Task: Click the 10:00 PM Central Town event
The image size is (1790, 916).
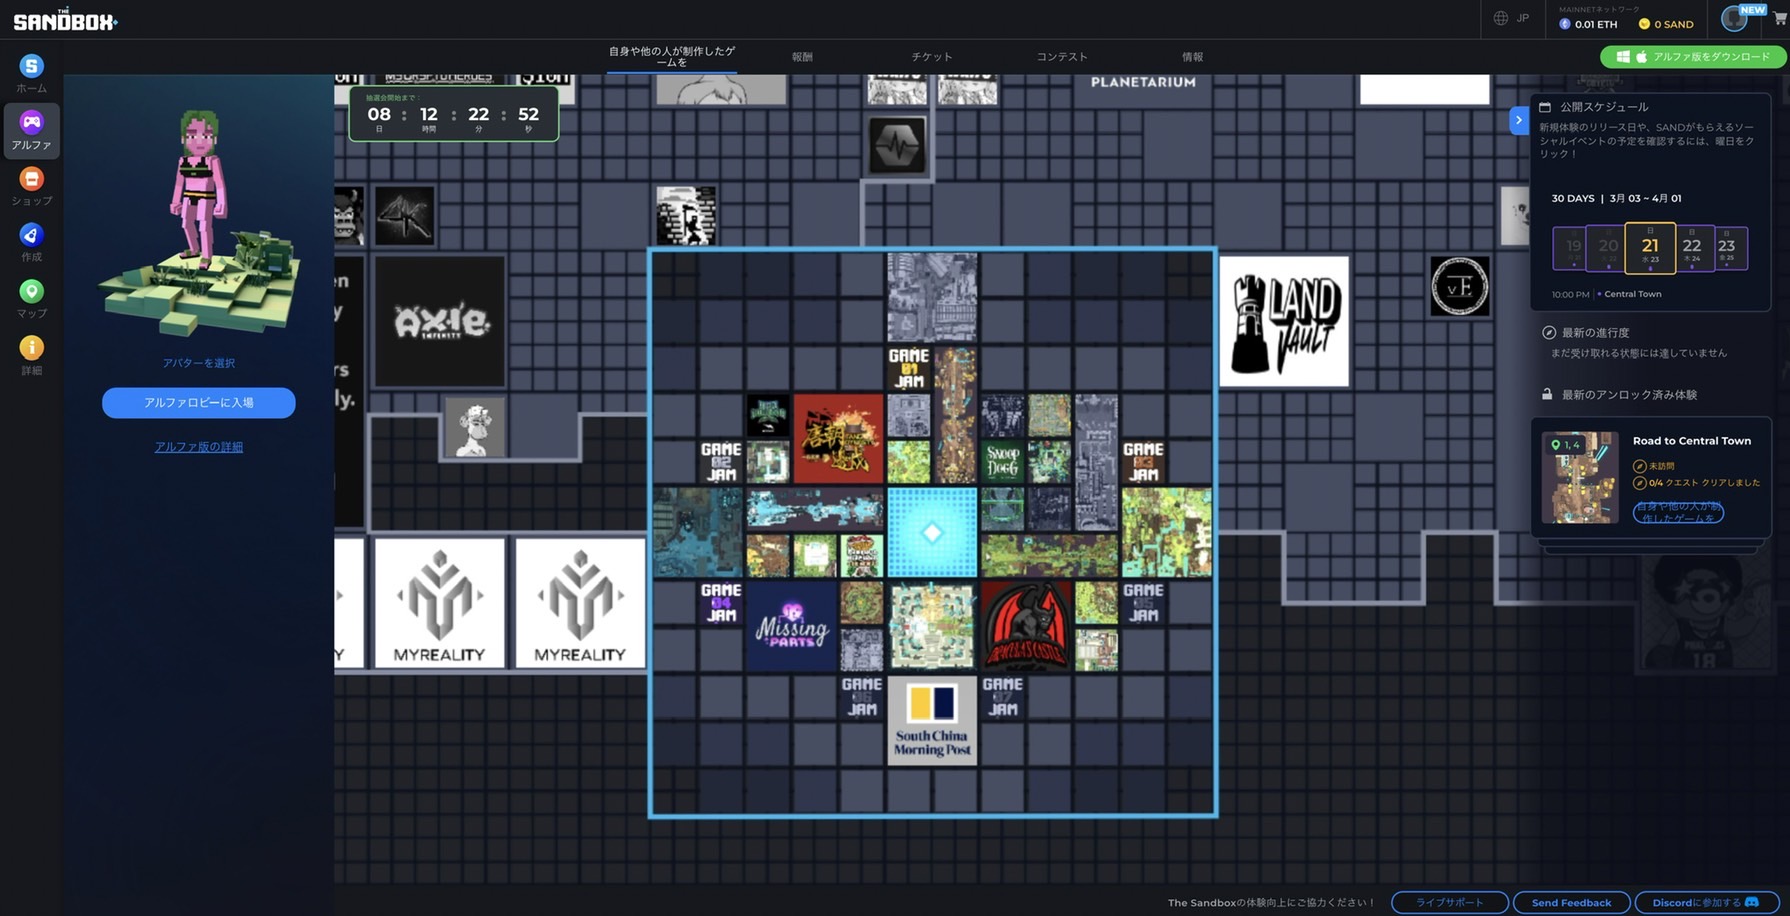Action: 1607,294
